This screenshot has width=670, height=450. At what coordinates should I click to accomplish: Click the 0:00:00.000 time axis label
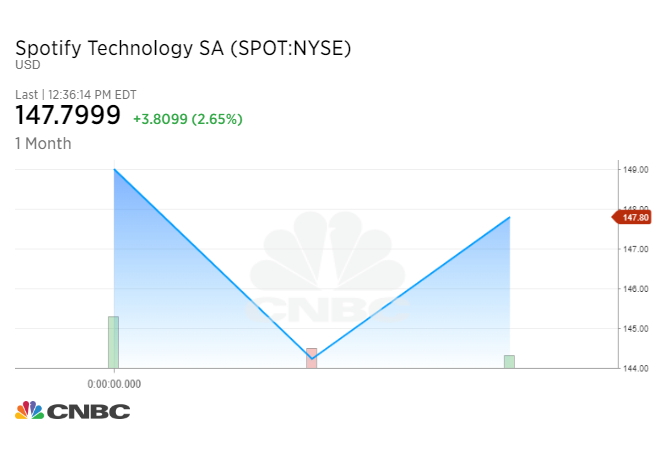click(x=114, y=384)
